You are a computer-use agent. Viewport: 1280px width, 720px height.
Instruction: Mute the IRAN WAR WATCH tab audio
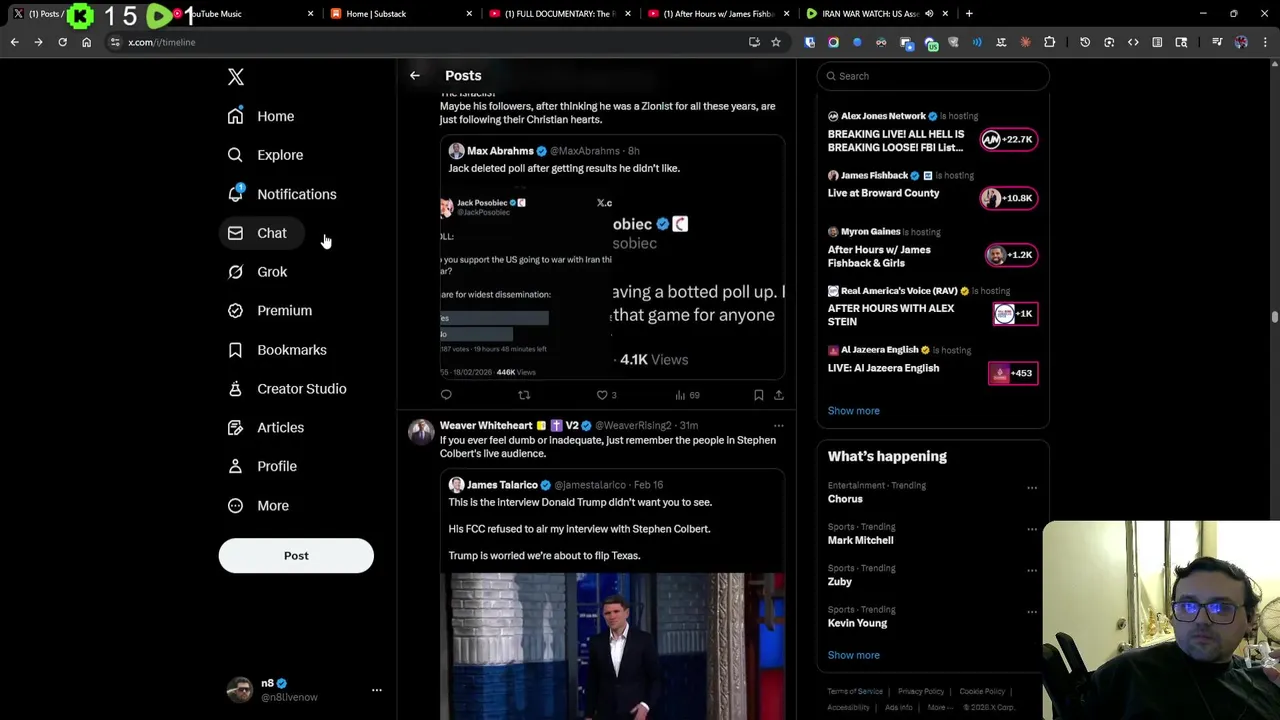tap(929, 14)
